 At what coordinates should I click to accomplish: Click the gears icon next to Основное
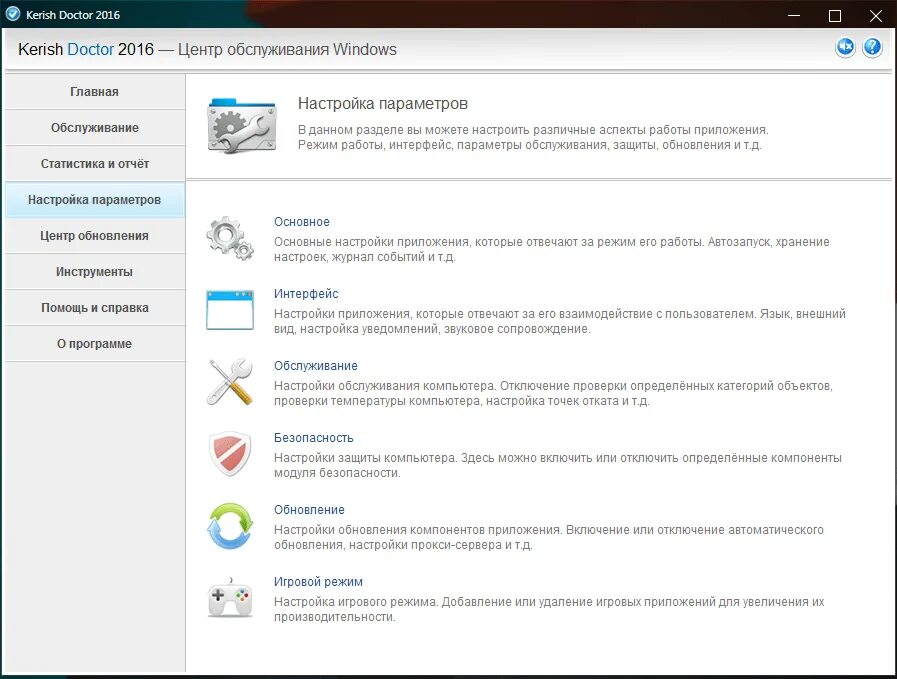coord(230,239)
